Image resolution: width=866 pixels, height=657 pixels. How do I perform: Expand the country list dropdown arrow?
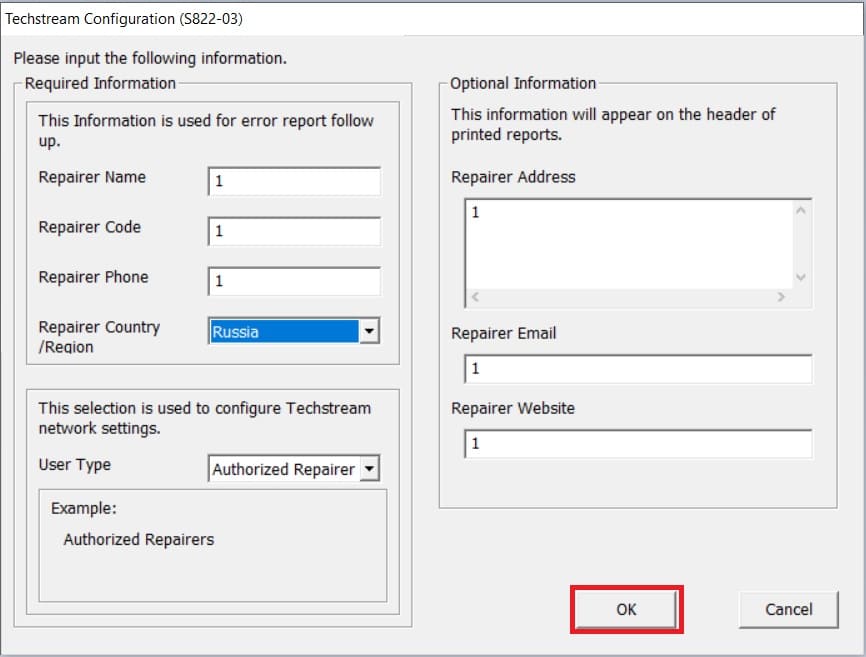tap(369, 331)
